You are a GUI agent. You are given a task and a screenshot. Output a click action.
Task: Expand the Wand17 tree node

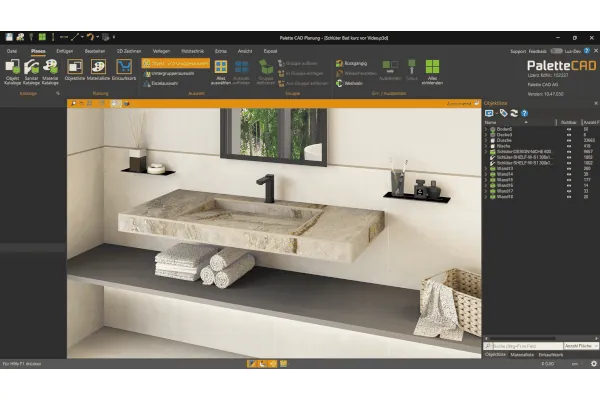[x=486, y=191]
